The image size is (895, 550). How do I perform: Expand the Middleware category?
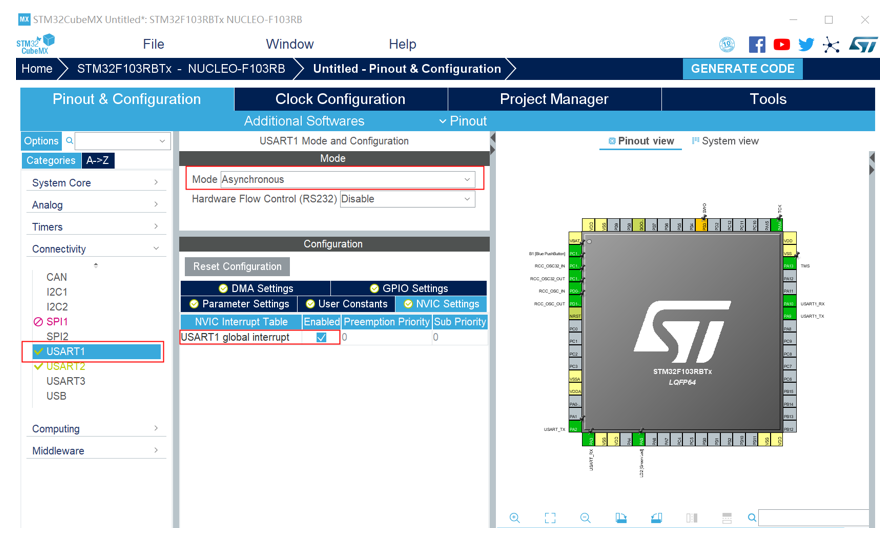click(x=95, y=451)
